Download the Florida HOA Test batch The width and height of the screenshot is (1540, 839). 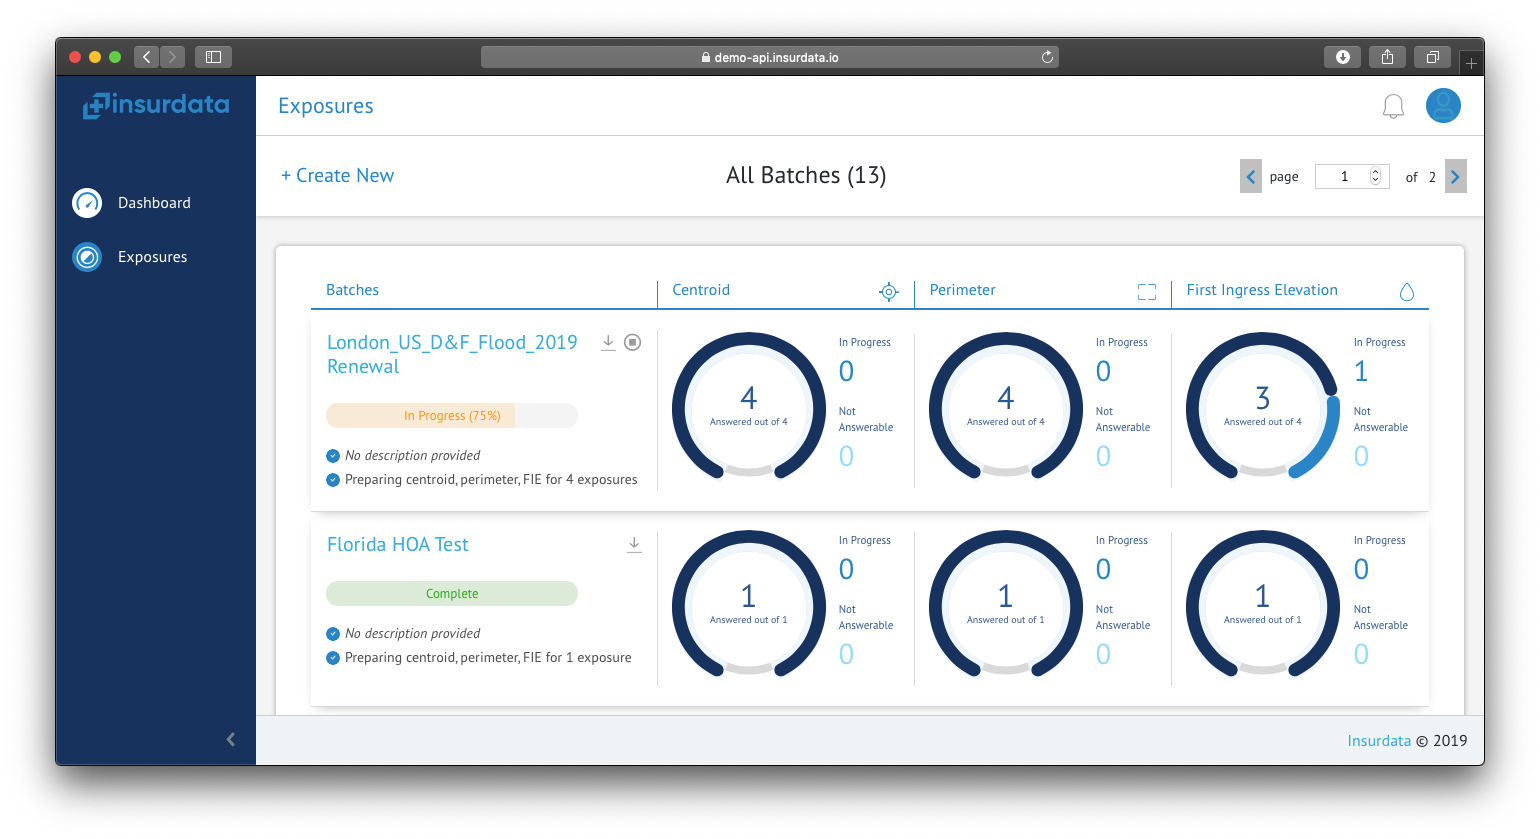tap(634, 544)
